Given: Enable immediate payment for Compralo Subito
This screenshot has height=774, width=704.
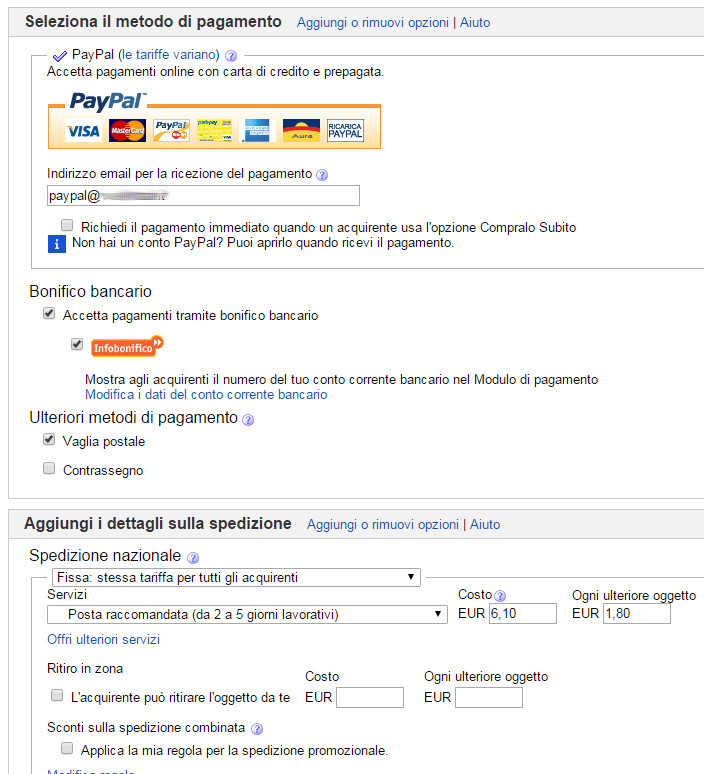Looking at the screenshot, I should 67,226.
